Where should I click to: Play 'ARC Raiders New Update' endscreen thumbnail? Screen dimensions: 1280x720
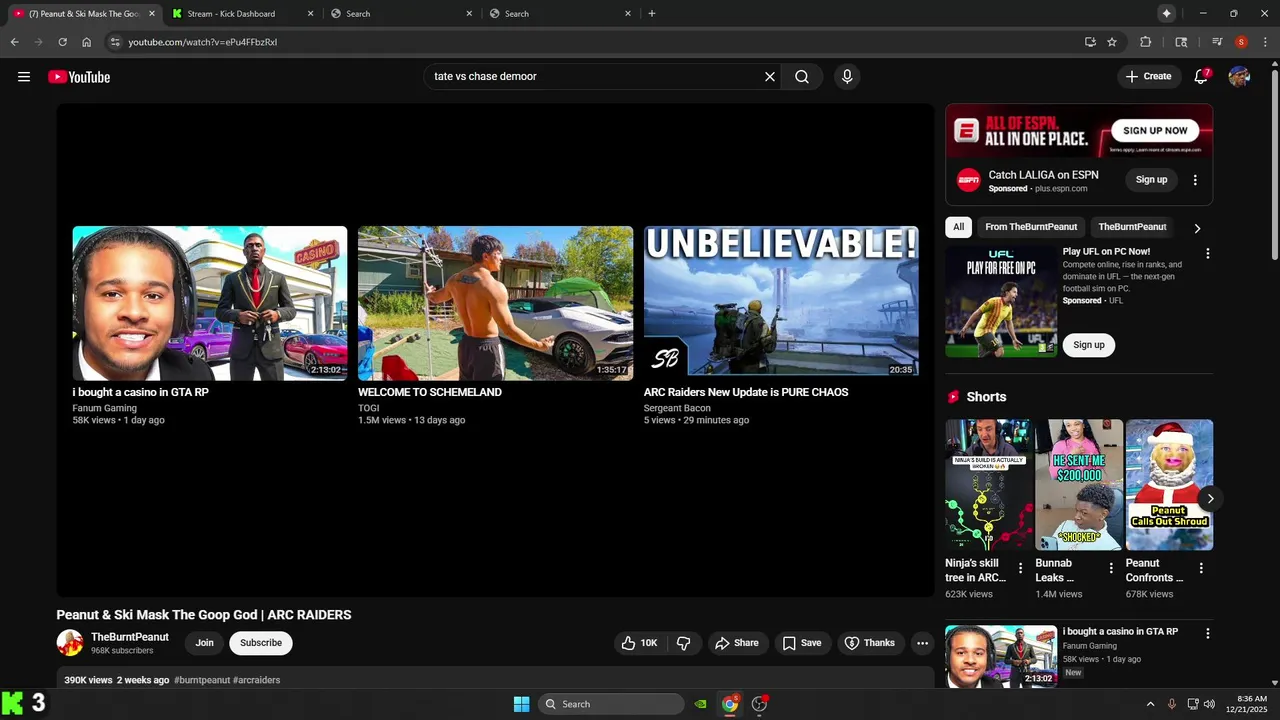click(x=781, y=303)
